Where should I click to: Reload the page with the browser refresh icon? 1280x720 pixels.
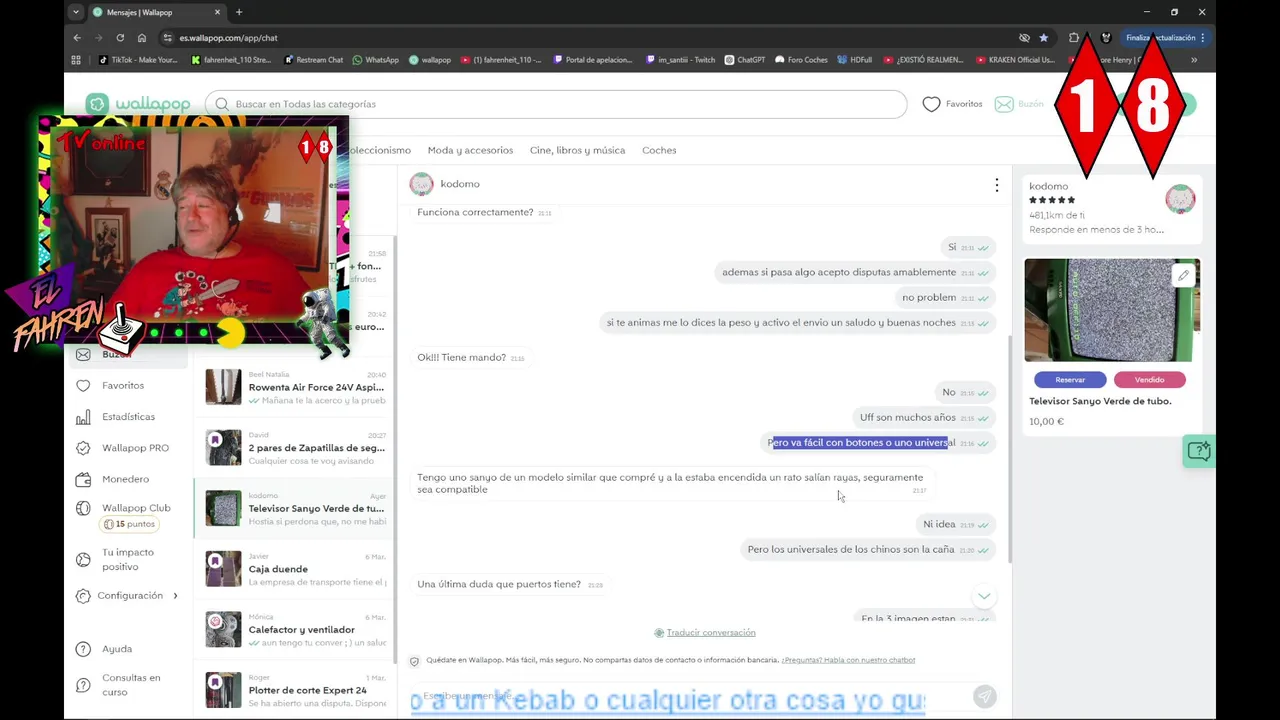coord(119,38)
